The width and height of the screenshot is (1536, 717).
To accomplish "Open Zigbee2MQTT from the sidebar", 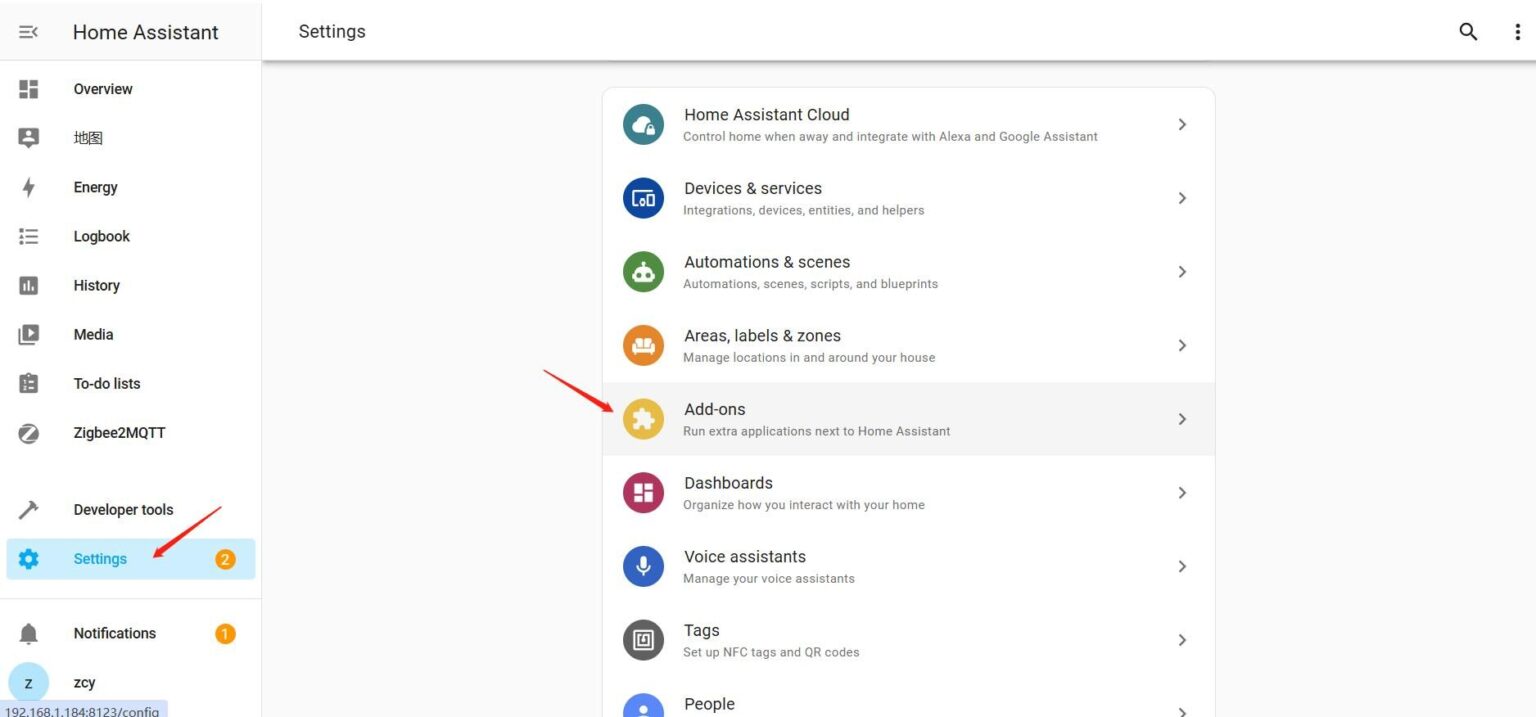I will (x=119, y=433).
